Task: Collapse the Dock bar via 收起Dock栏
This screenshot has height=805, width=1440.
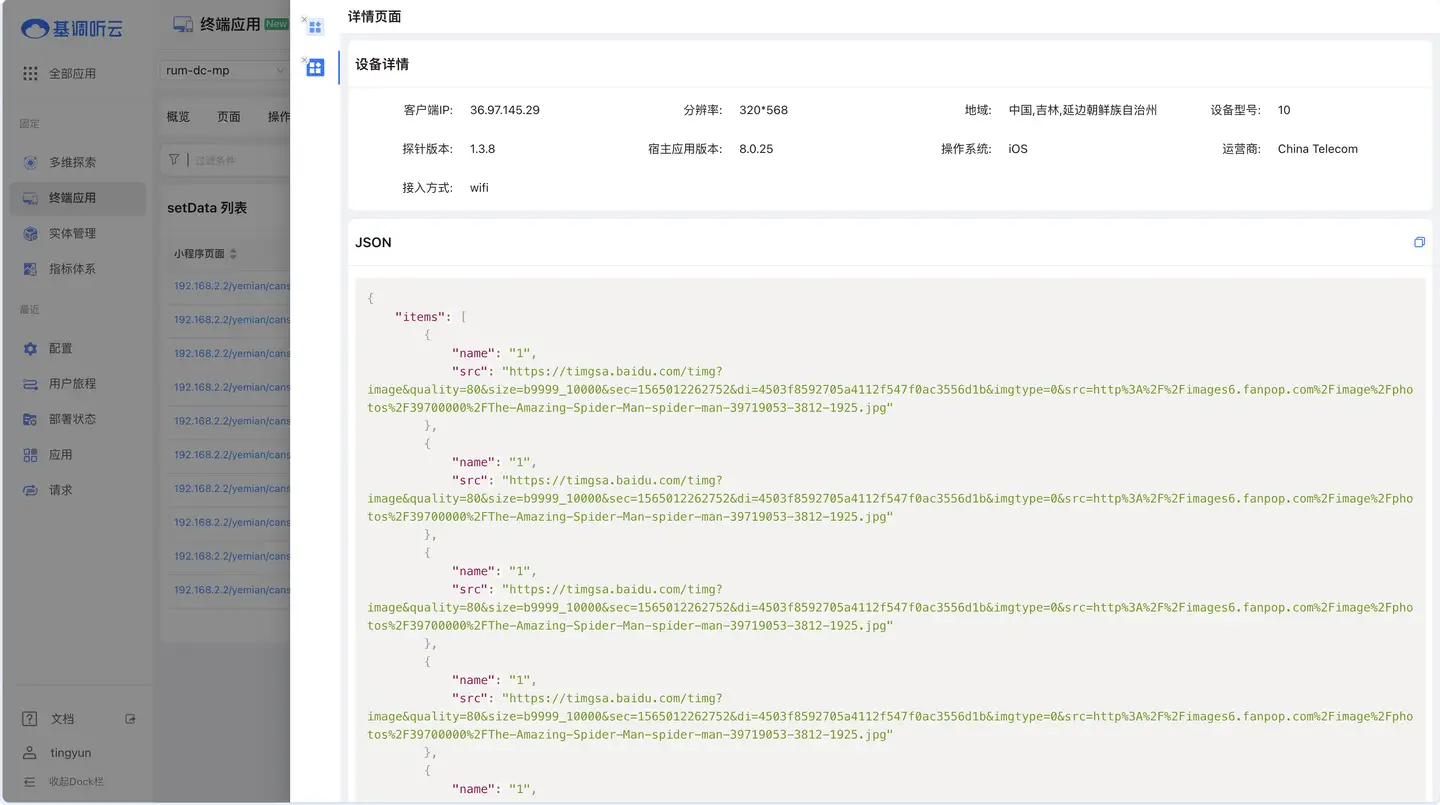Action: 76,782
